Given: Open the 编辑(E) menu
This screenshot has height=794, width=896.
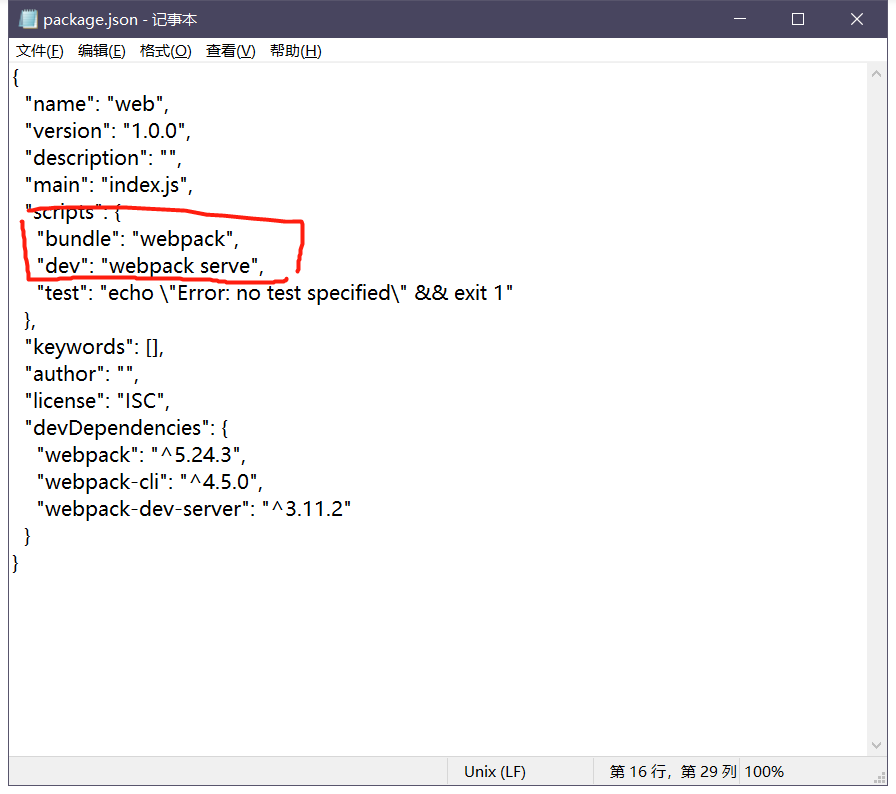Looking at the screenshot, I should click(x=102, y=51).
